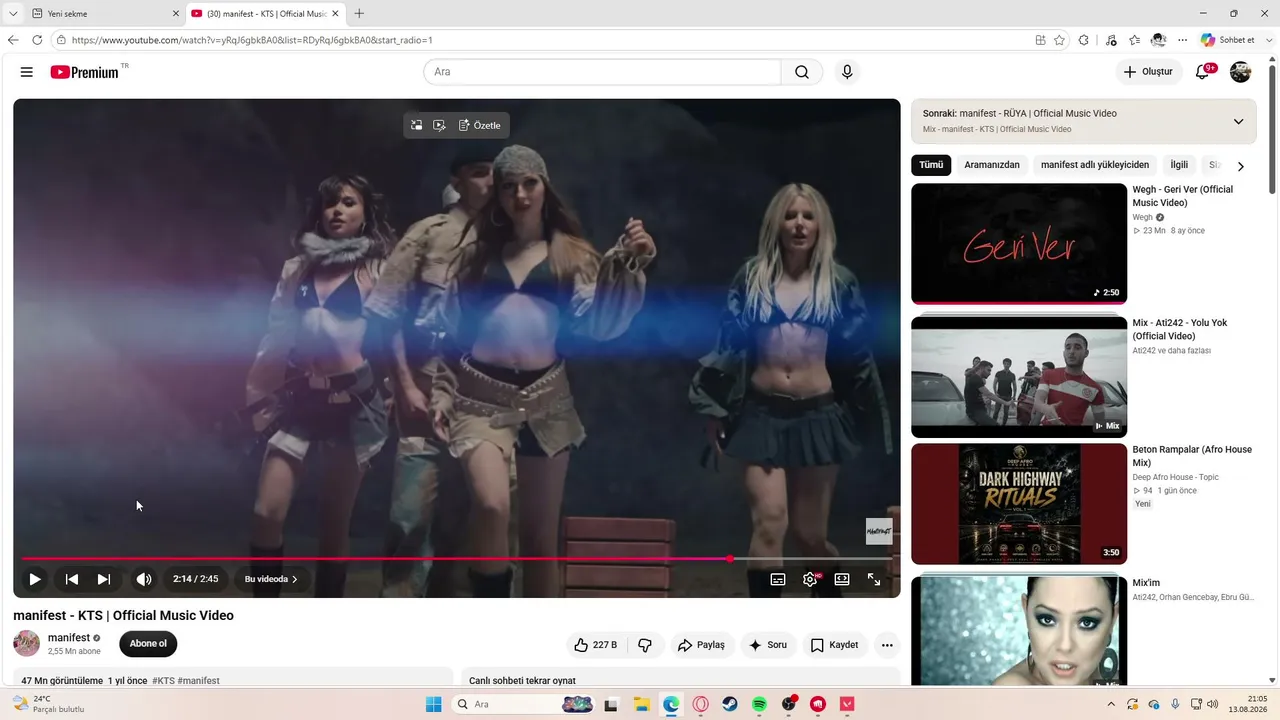Play the paused video
Screen dimensions: 1280x720
pyautogui.click(x=35, y=579)
